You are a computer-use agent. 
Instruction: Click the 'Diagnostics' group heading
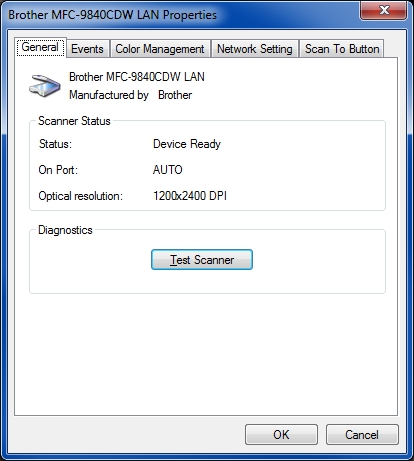tap(65, 230)
